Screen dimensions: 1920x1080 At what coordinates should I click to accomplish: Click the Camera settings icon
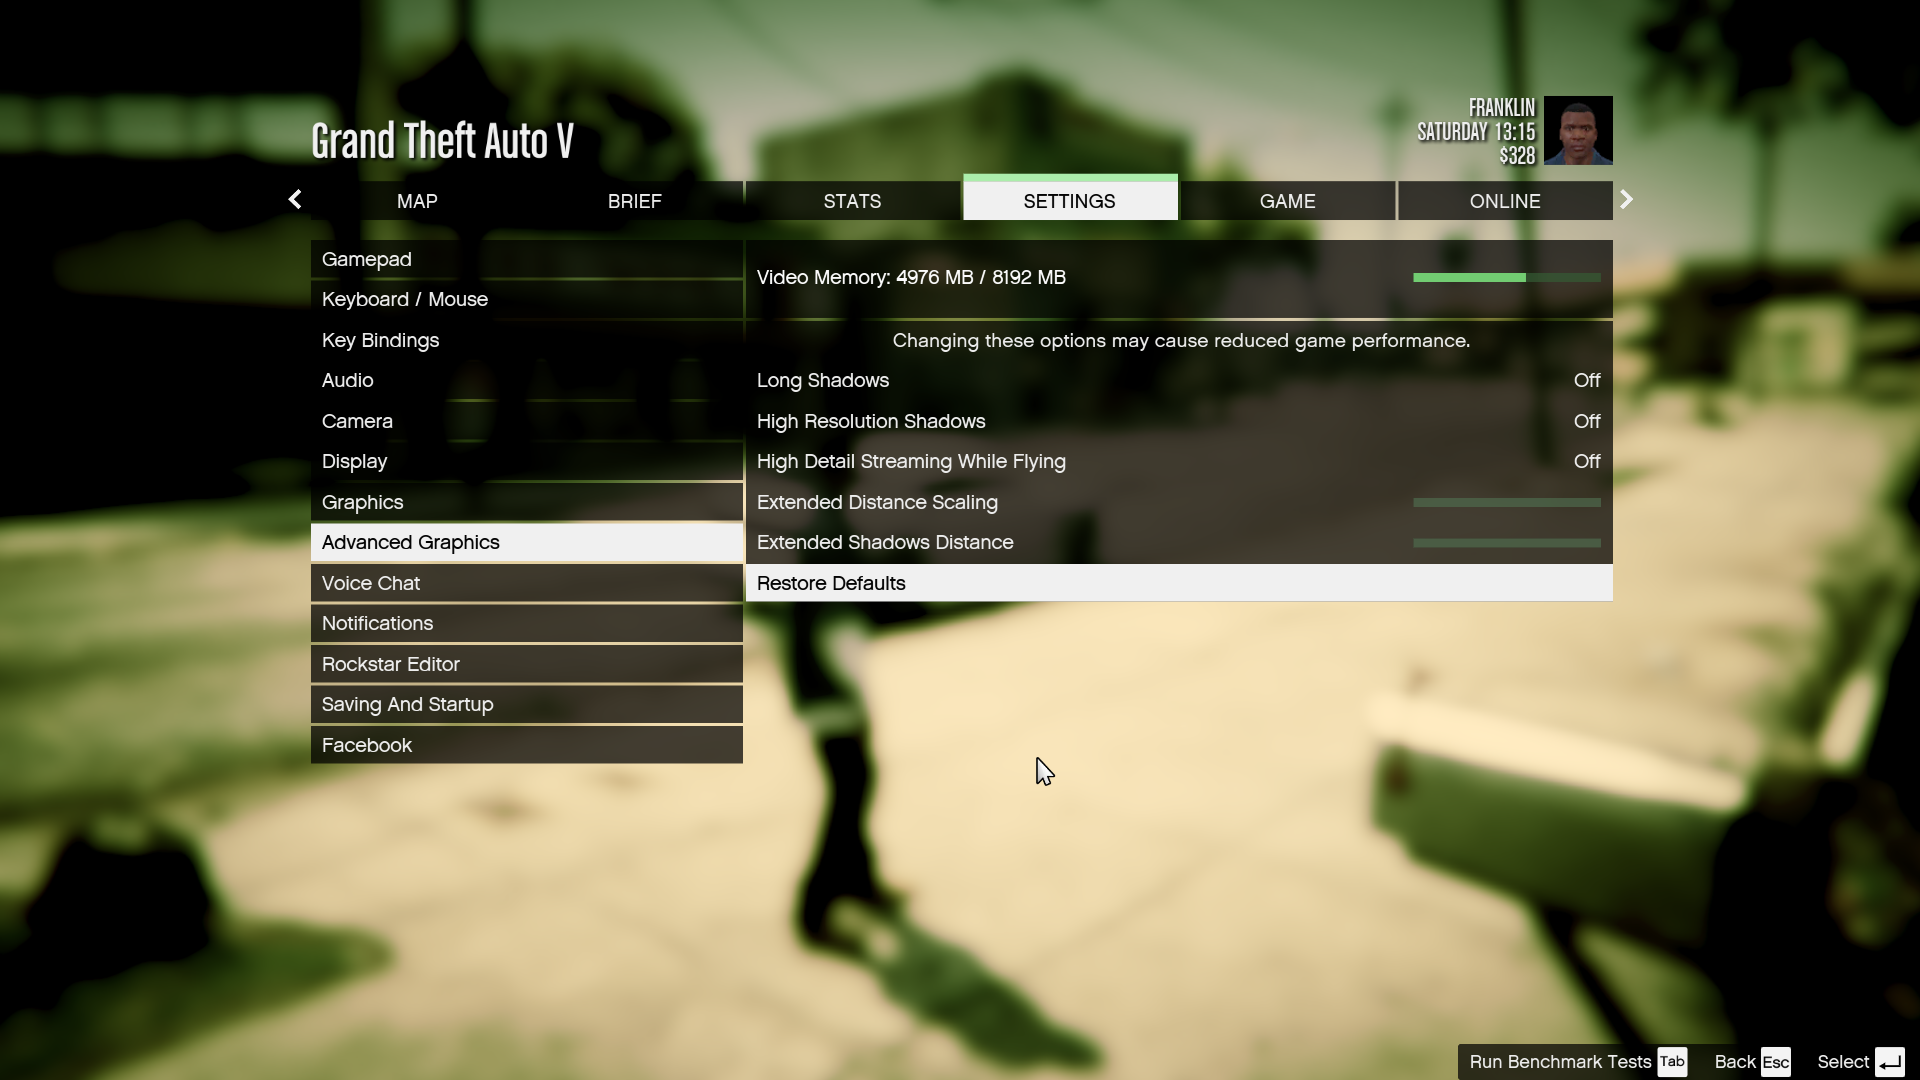pyautogui.click(x=356, y=419)
